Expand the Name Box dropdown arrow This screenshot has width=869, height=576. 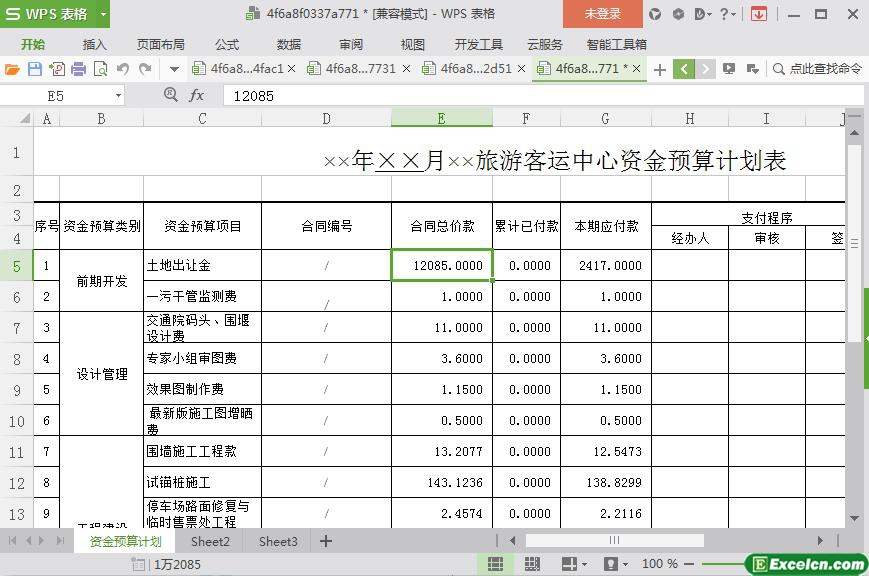coord(118,95)
